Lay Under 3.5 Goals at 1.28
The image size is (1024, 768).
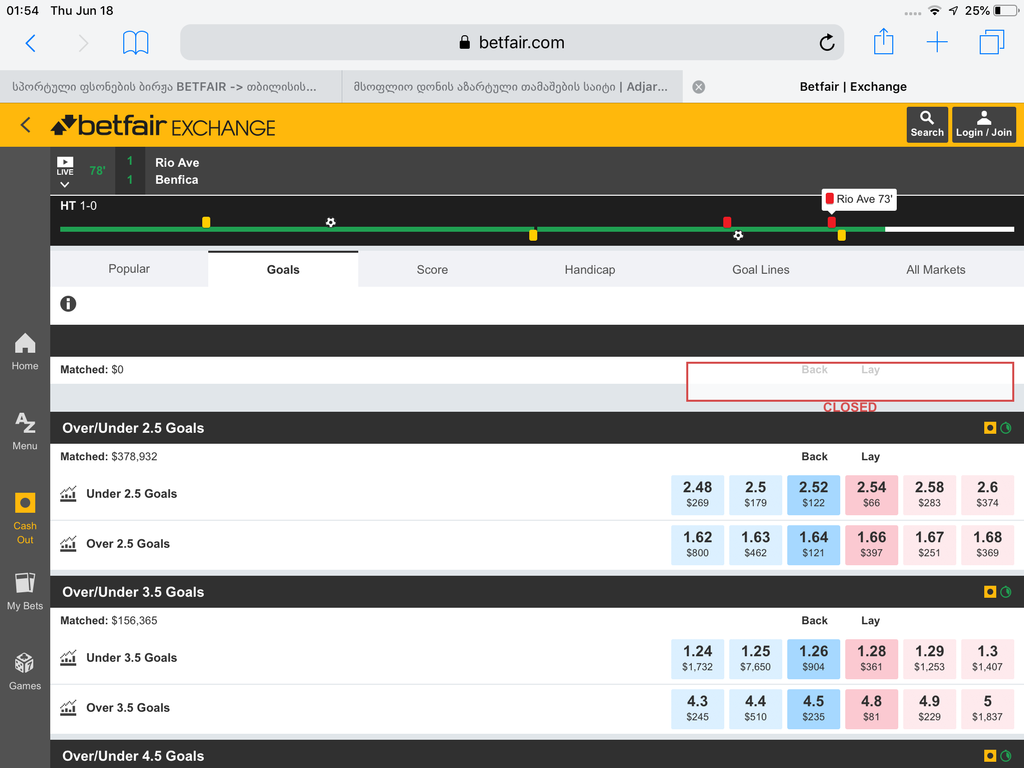tap(871, 658)
